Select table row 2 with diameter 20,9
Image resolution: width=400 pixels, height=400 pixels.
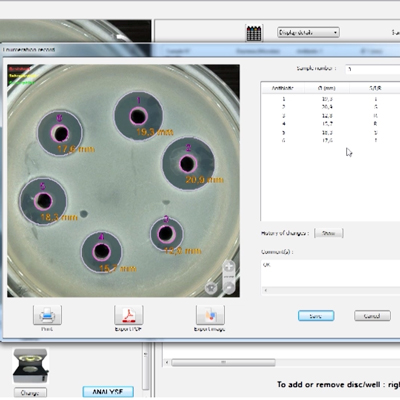pyautogui.click(x=330, y=107)
